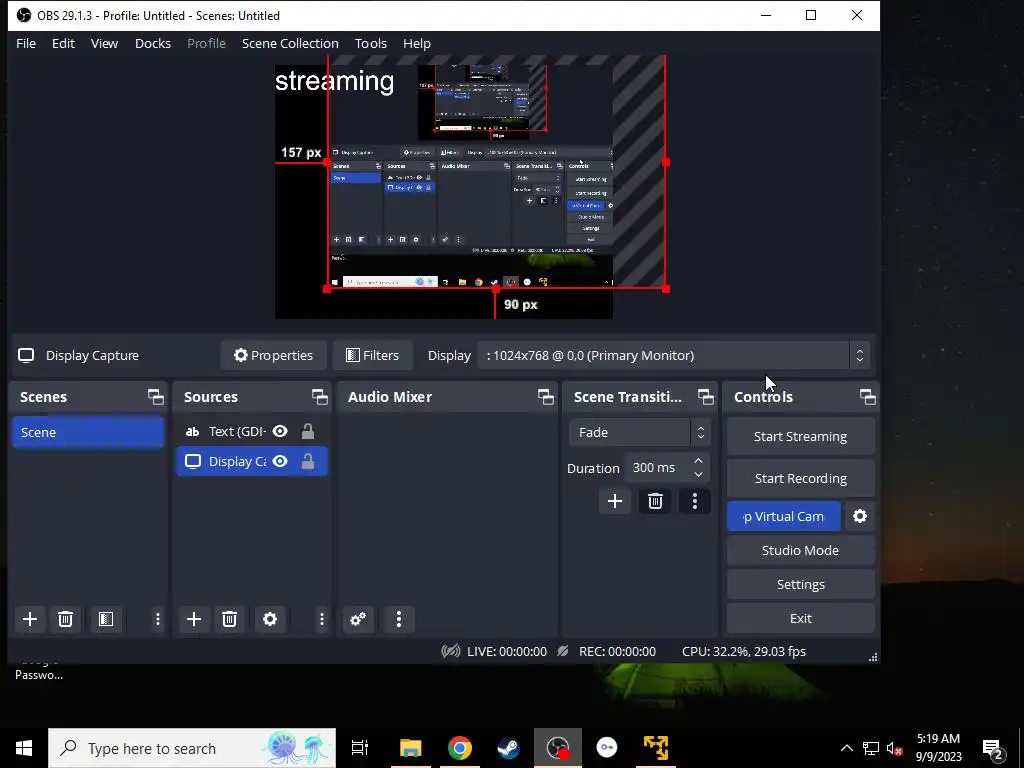The width and height of the screenshot is (1024, 768).
Task: Open the View menu
Action: (104, 43)
